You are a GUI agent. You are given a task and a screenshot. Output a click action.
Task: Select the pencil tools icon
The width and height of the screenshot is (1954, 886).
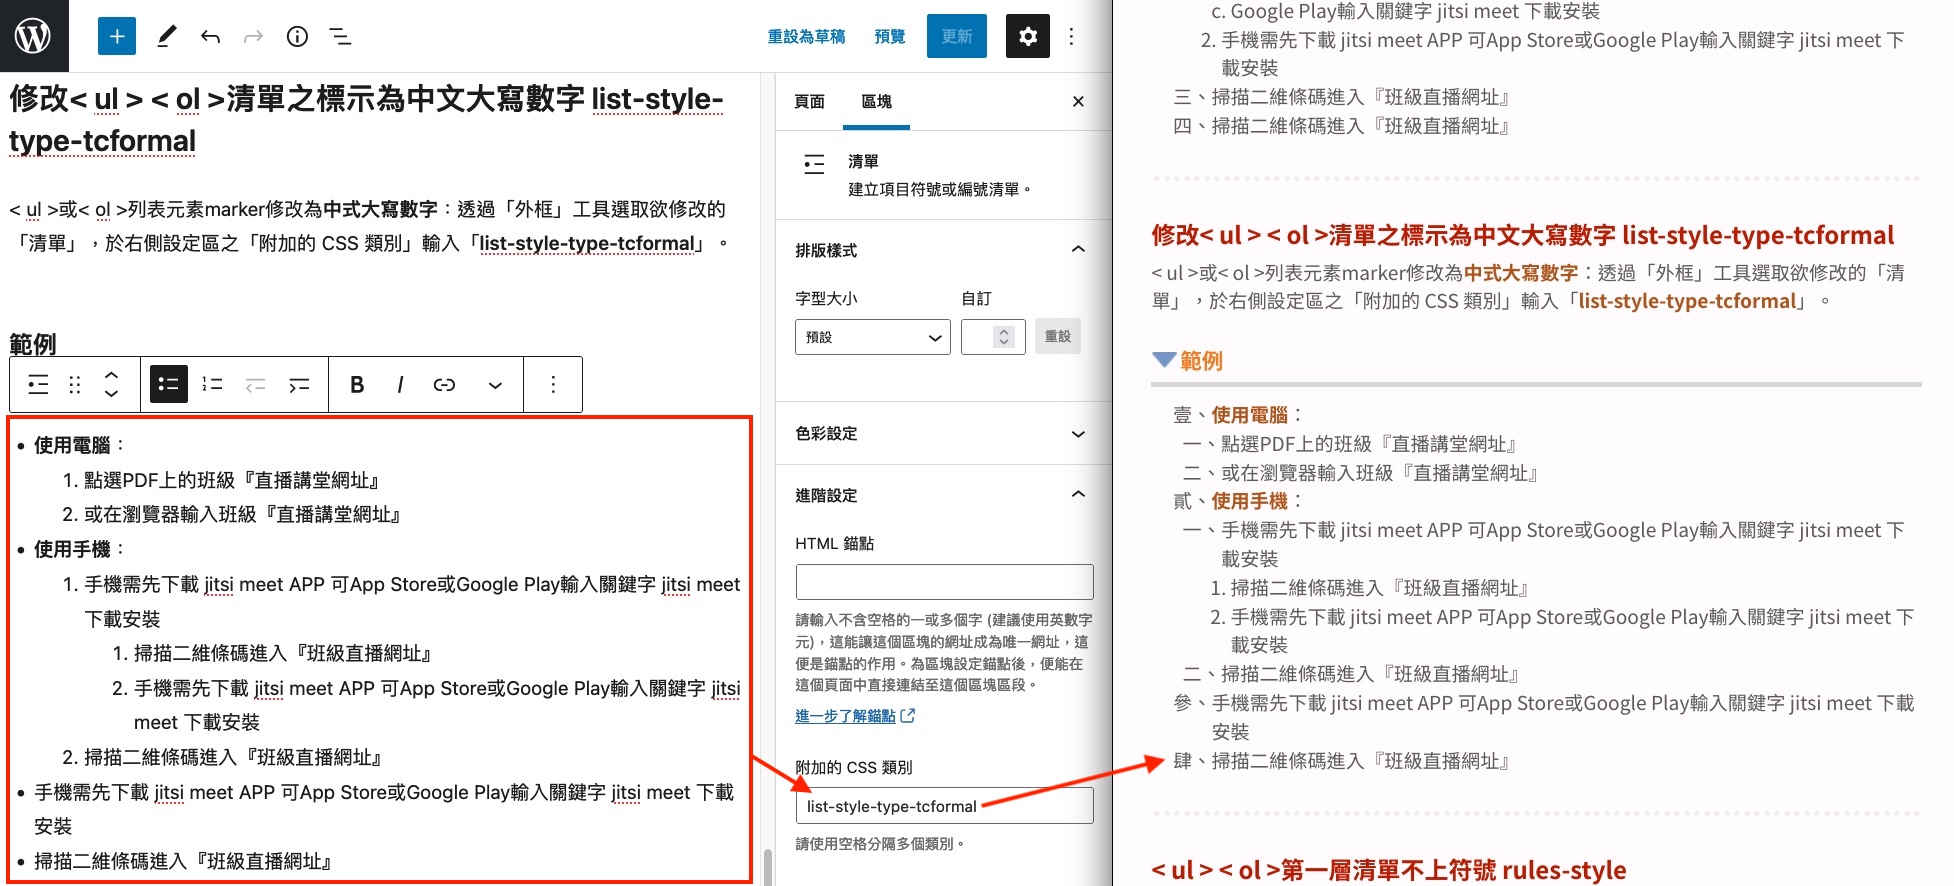(166, 37)
